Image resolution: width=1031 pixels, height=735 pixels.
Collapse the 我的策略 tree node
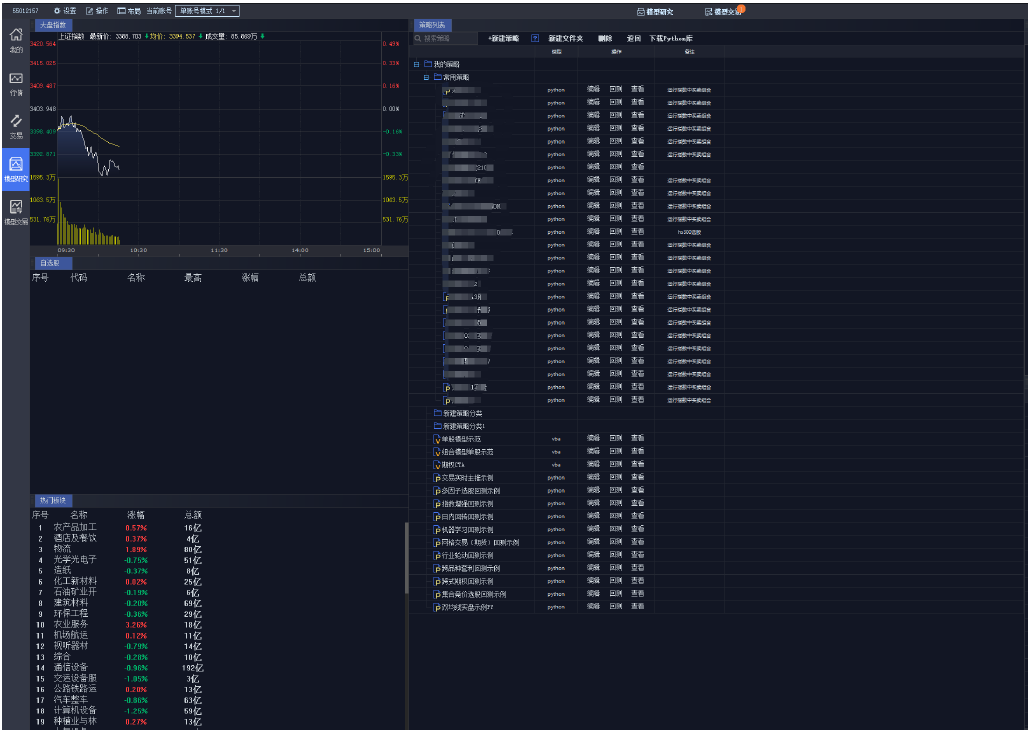pyautogui.click(x=416, y=64)
